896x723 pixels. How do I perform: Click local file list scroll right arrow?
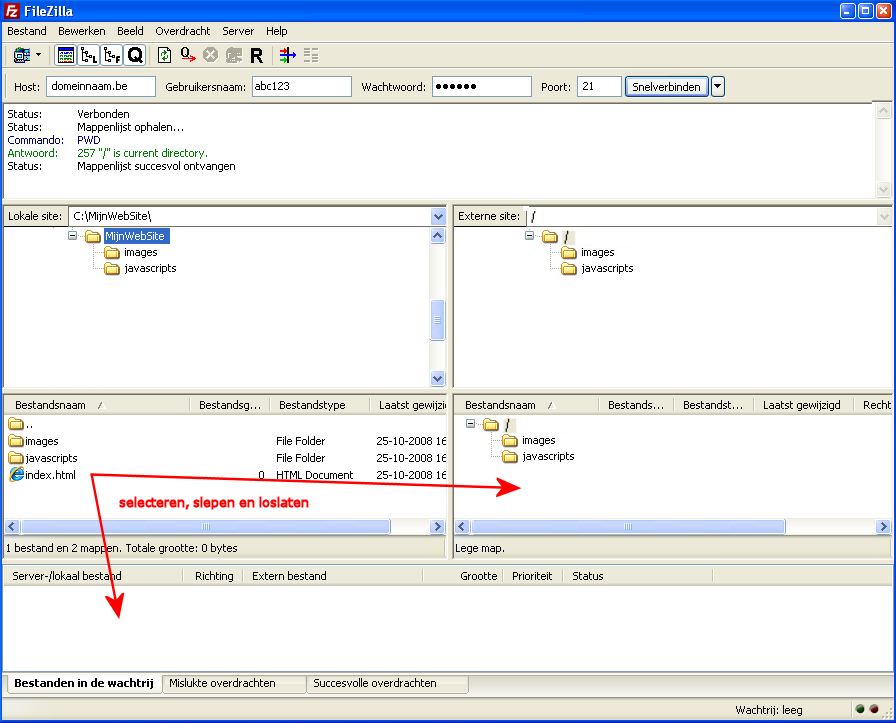[438, 526]
